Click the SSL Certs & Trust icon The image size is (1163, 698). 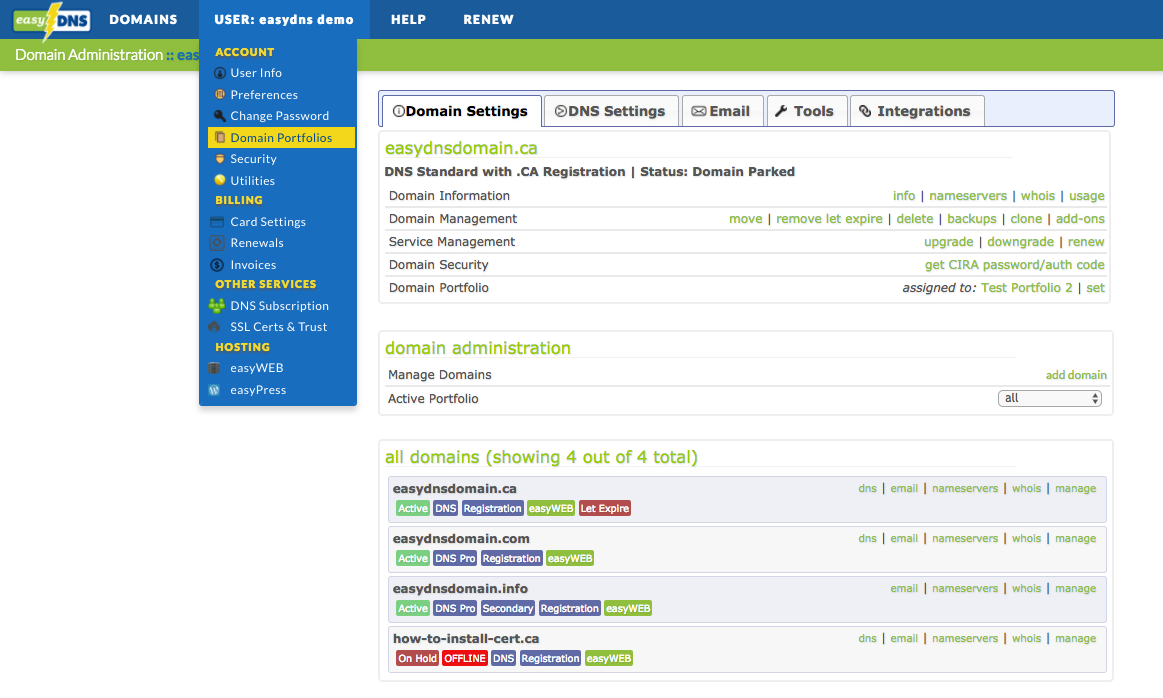(x=215, y=326)
